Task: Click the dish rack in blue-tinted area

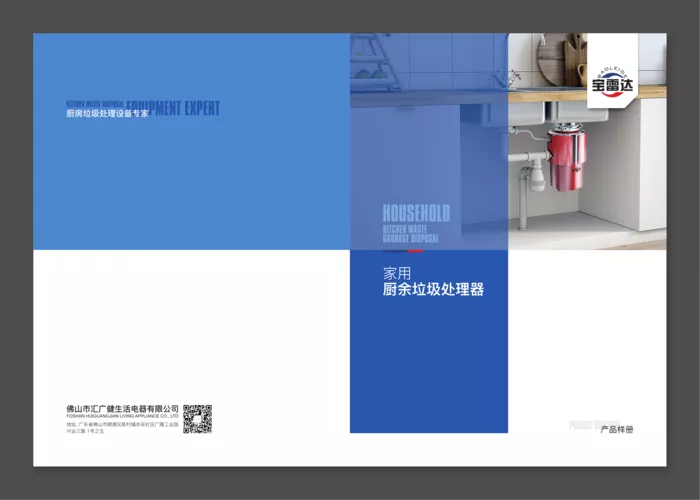Action: [x=375, y=62]
